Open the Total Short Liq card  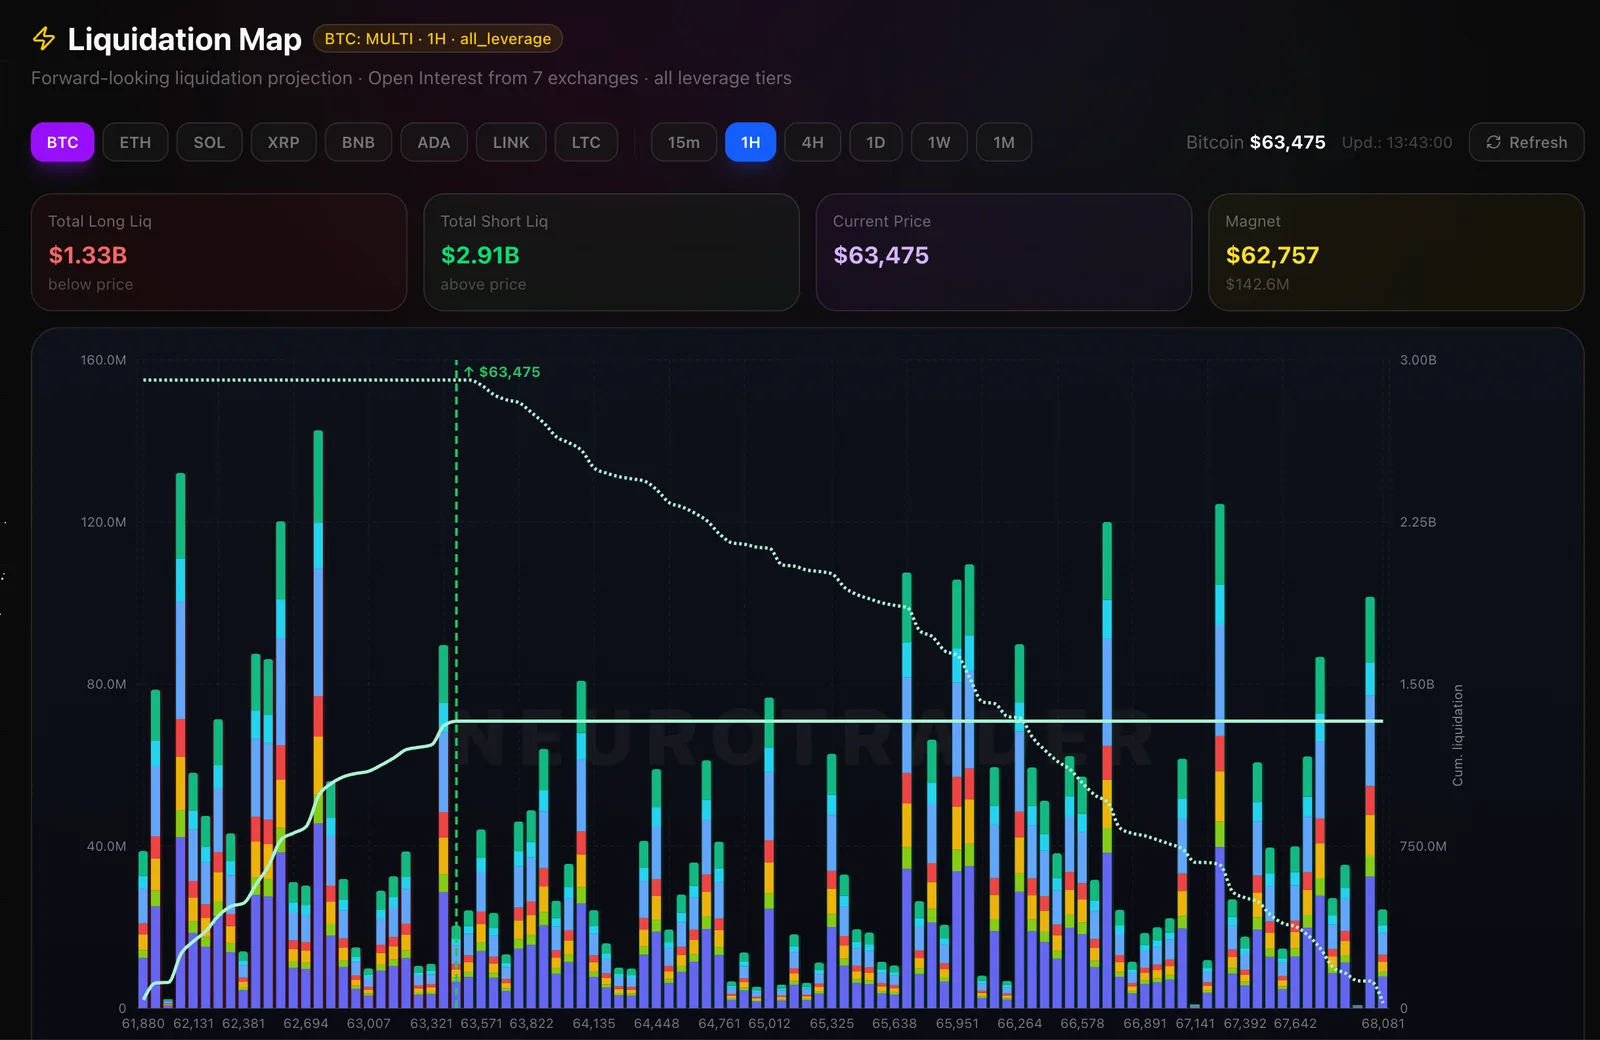click(611, 252)
